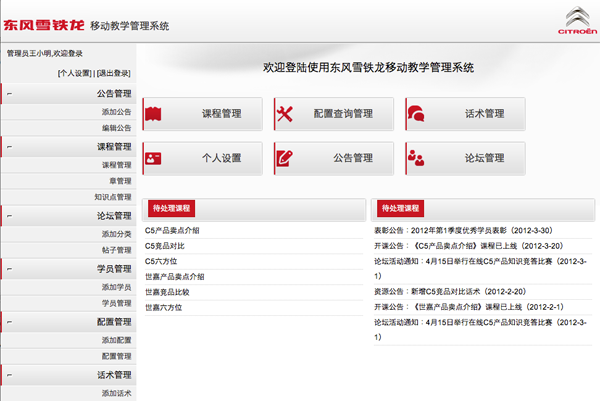Open 添加分类 in the sidebar
The image size is (600, 401).
tap(116, 234)
